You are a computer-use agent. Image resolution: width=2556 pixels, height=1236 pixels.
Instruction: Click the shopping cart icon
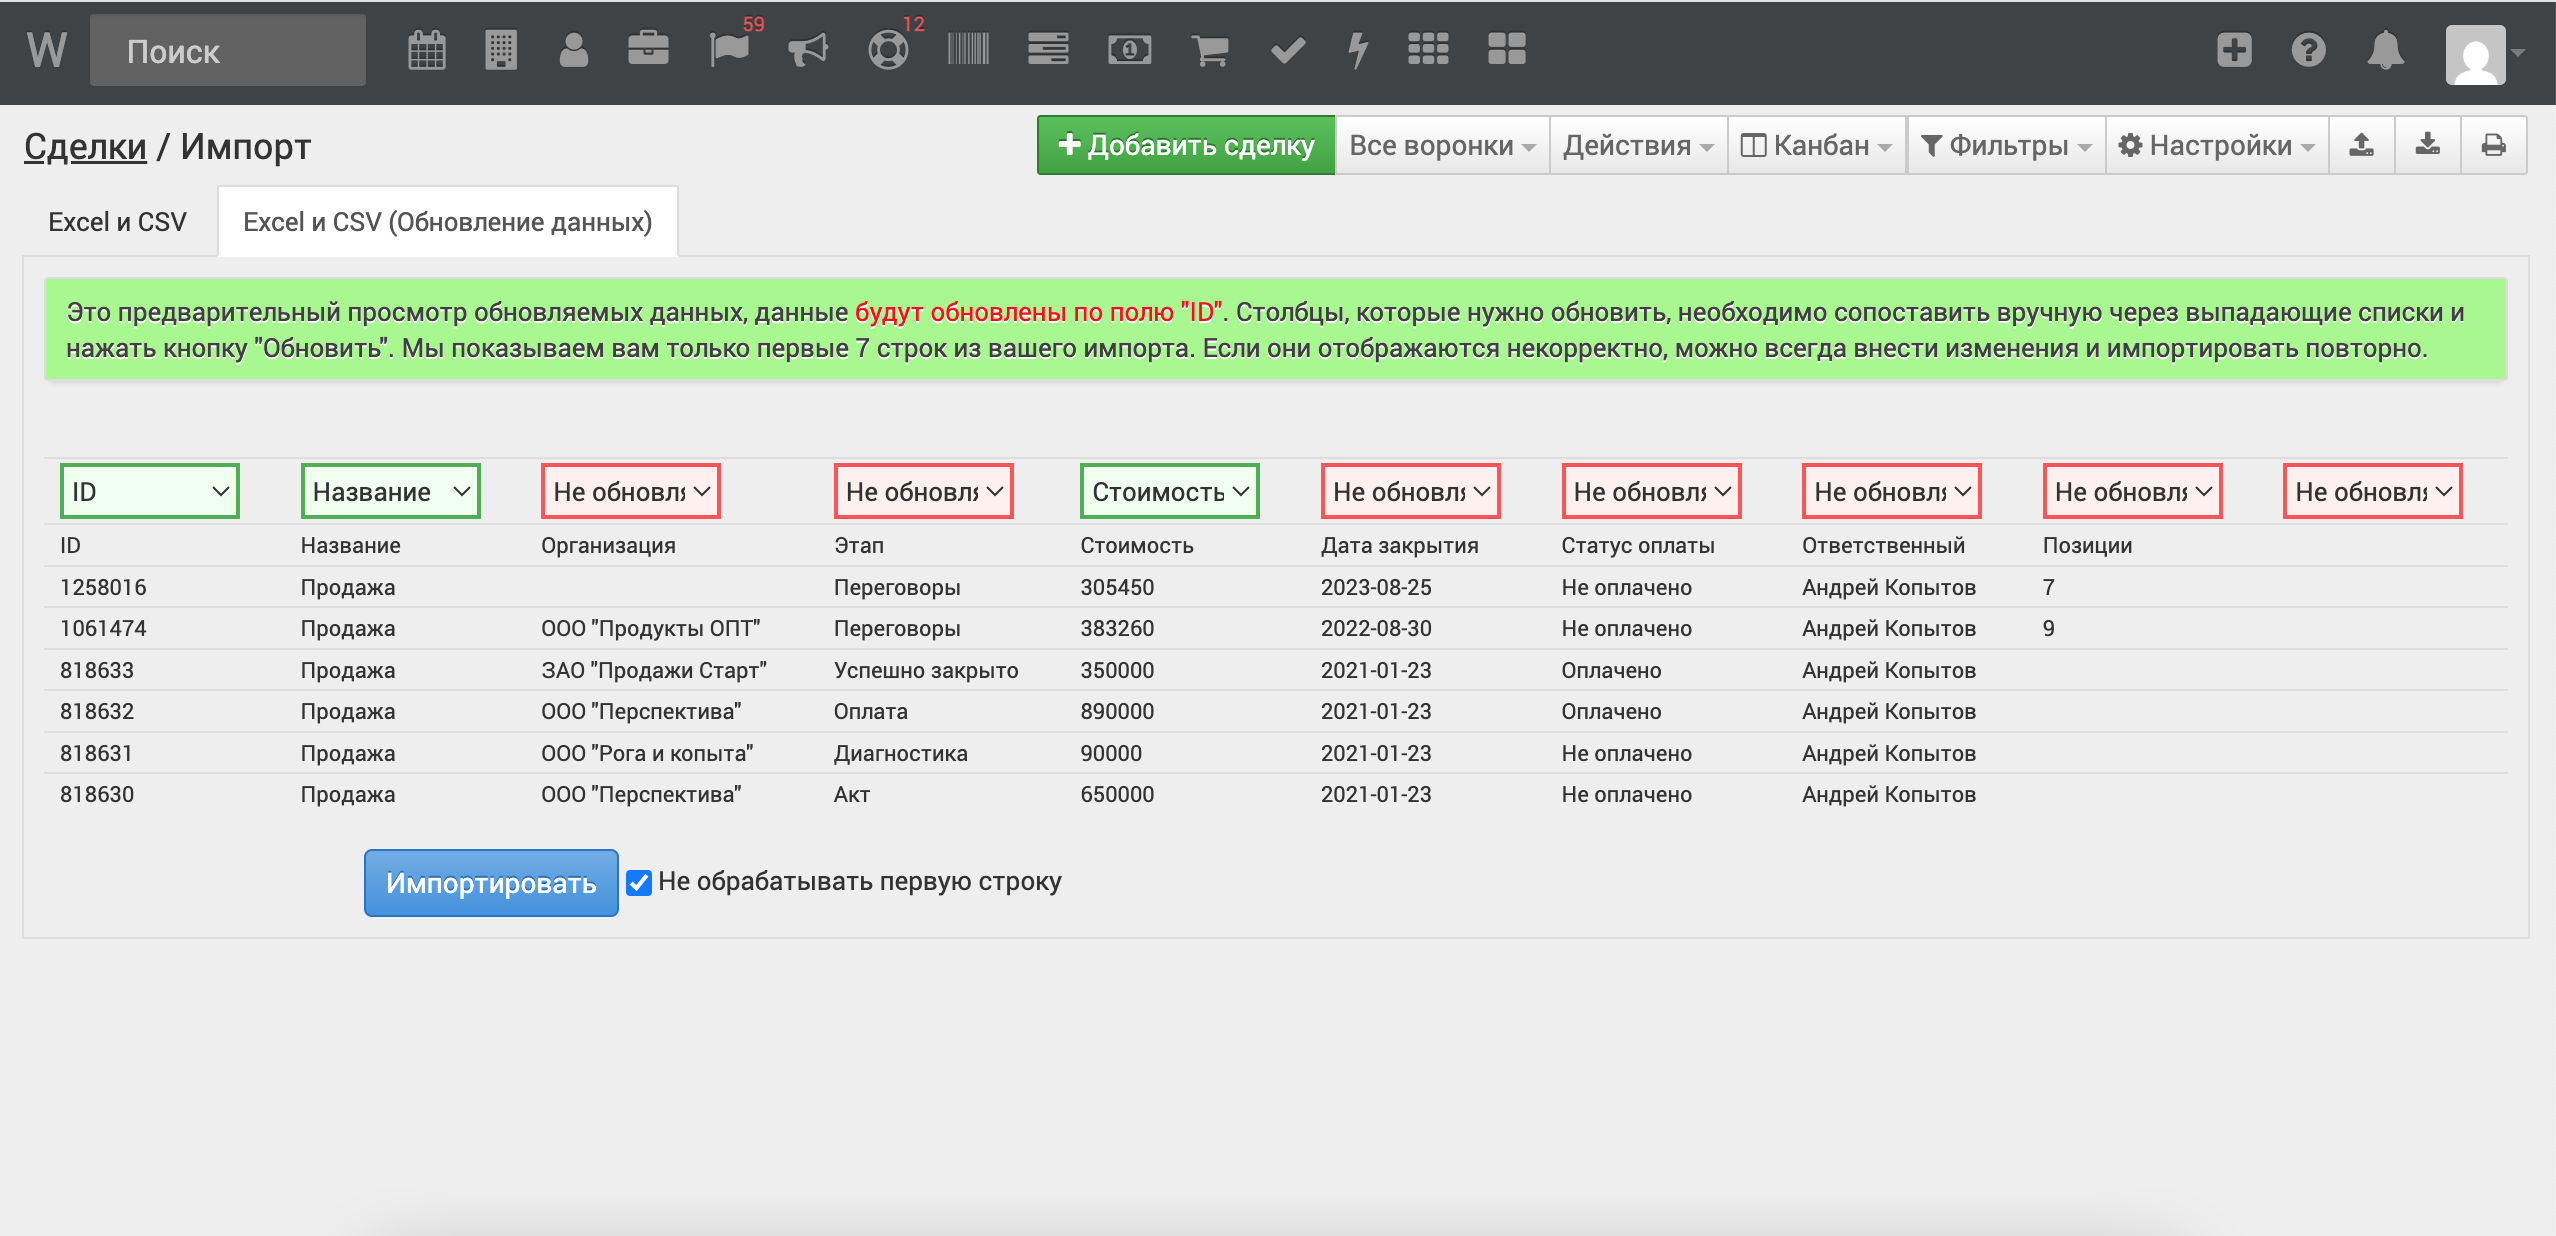[x=1210, y=50]
